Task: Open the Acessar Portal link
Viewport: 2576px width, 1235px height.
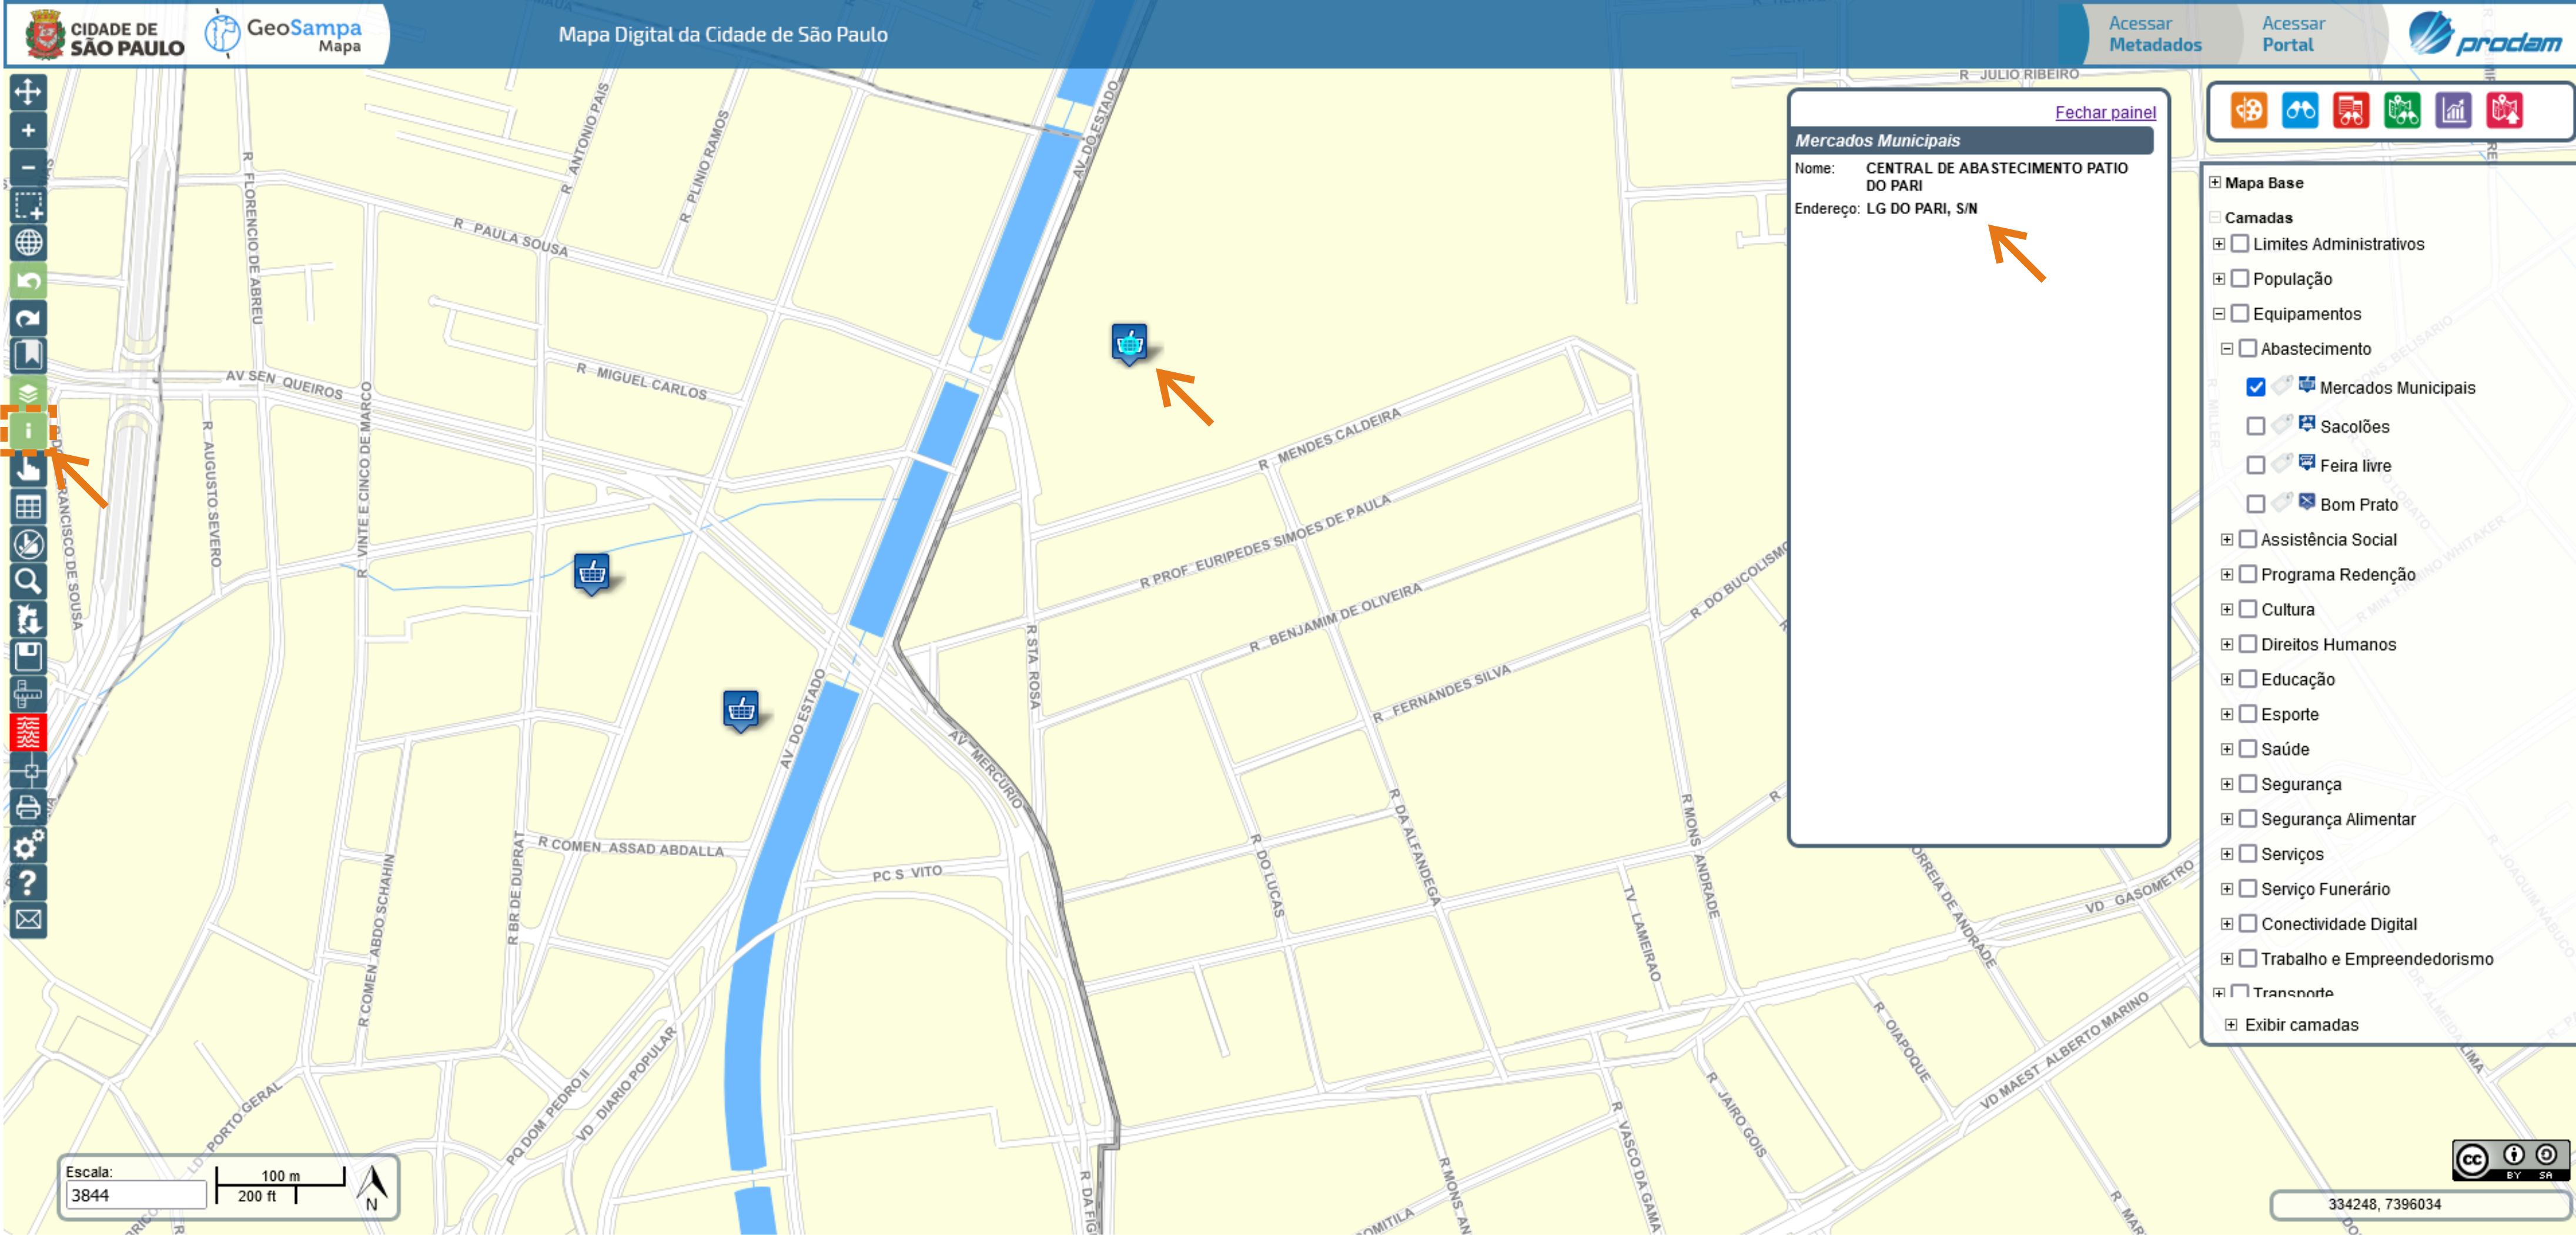Action: [x=2293, y=34]
